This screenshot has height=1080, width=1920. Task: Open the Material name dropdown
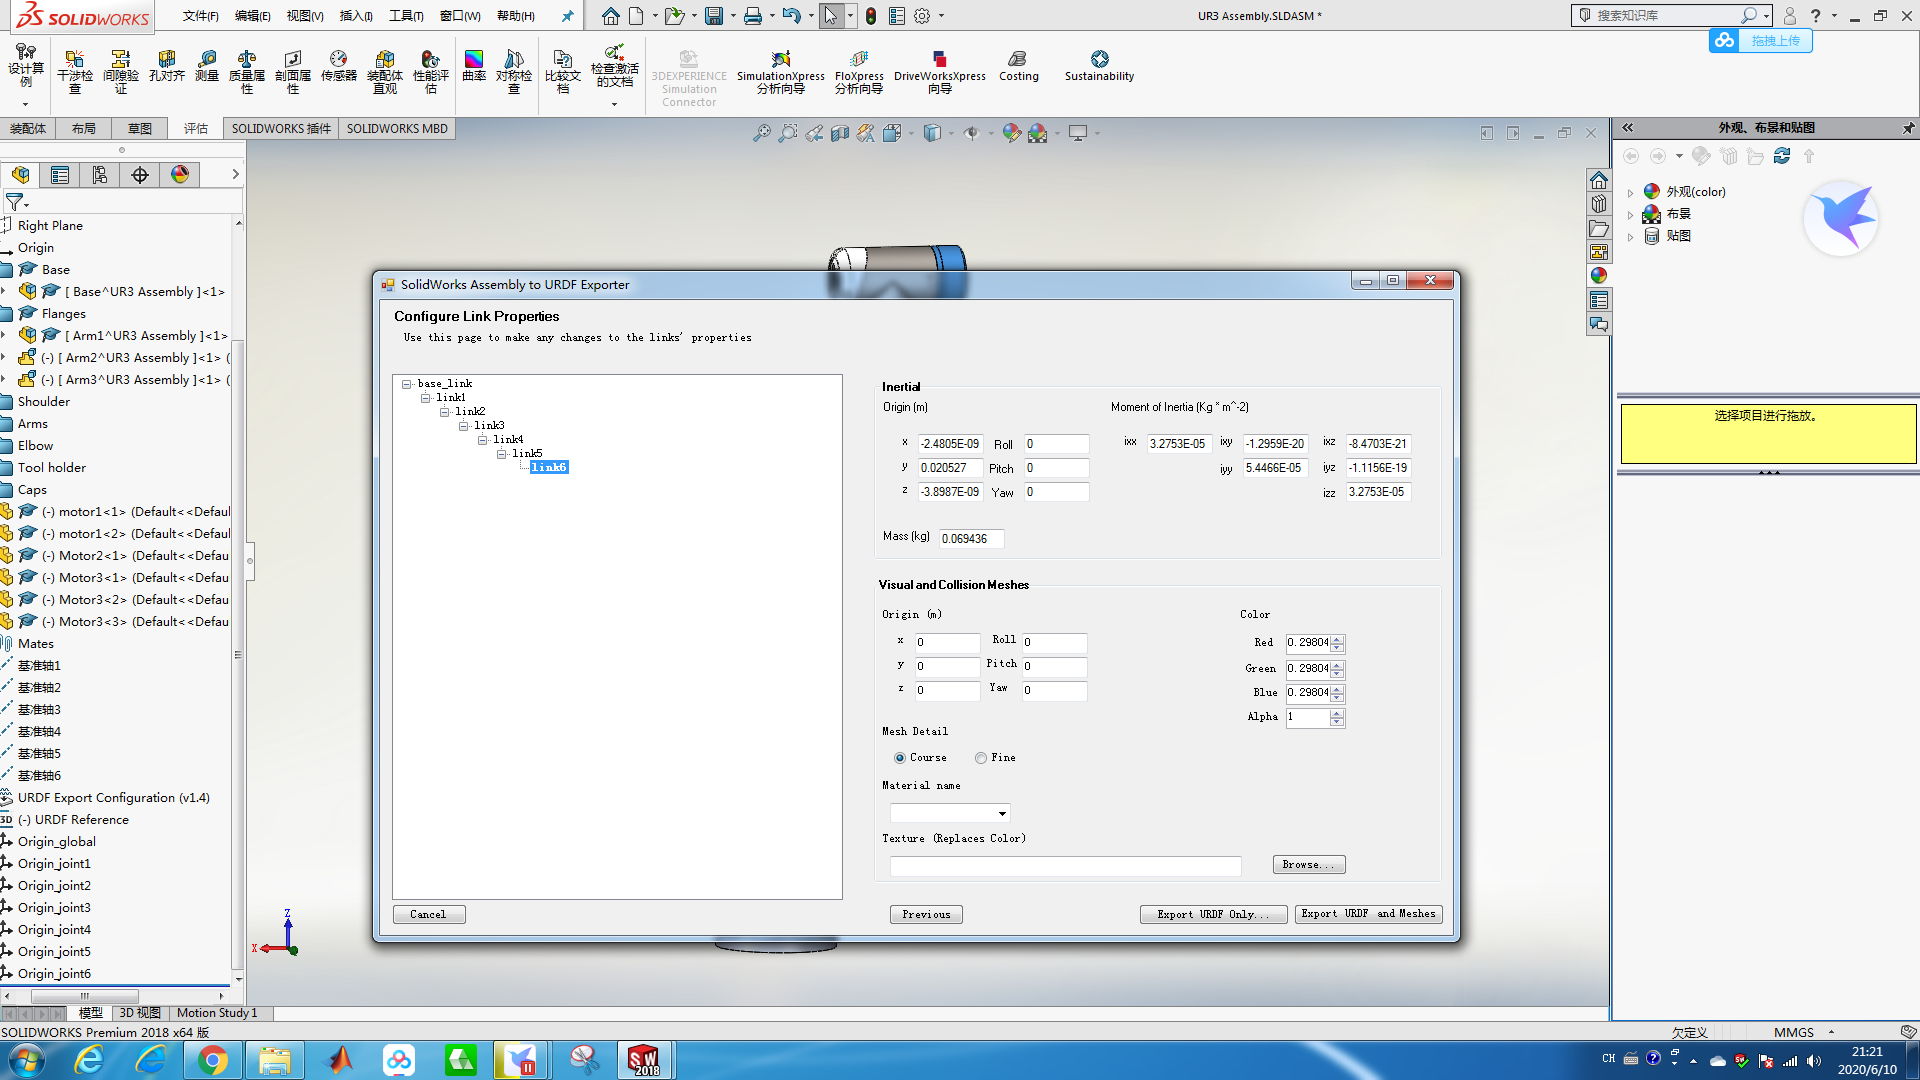1002,813
